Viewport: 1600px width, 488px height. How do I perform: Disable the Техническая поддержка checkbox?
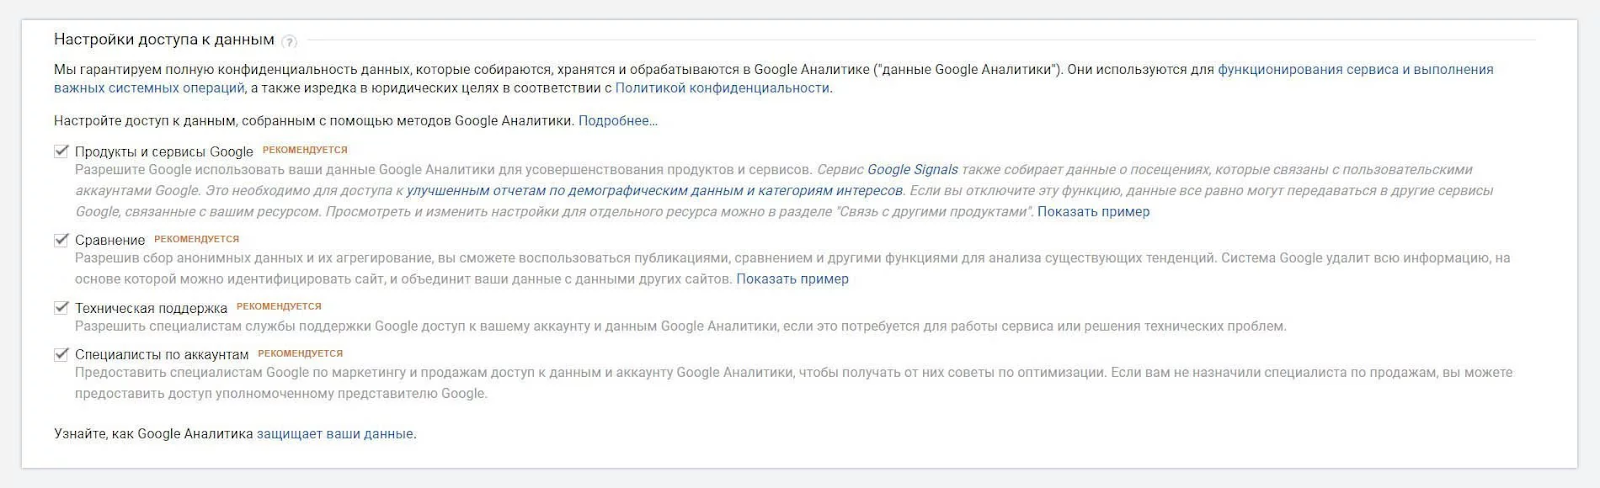click(x=61, y=308)
